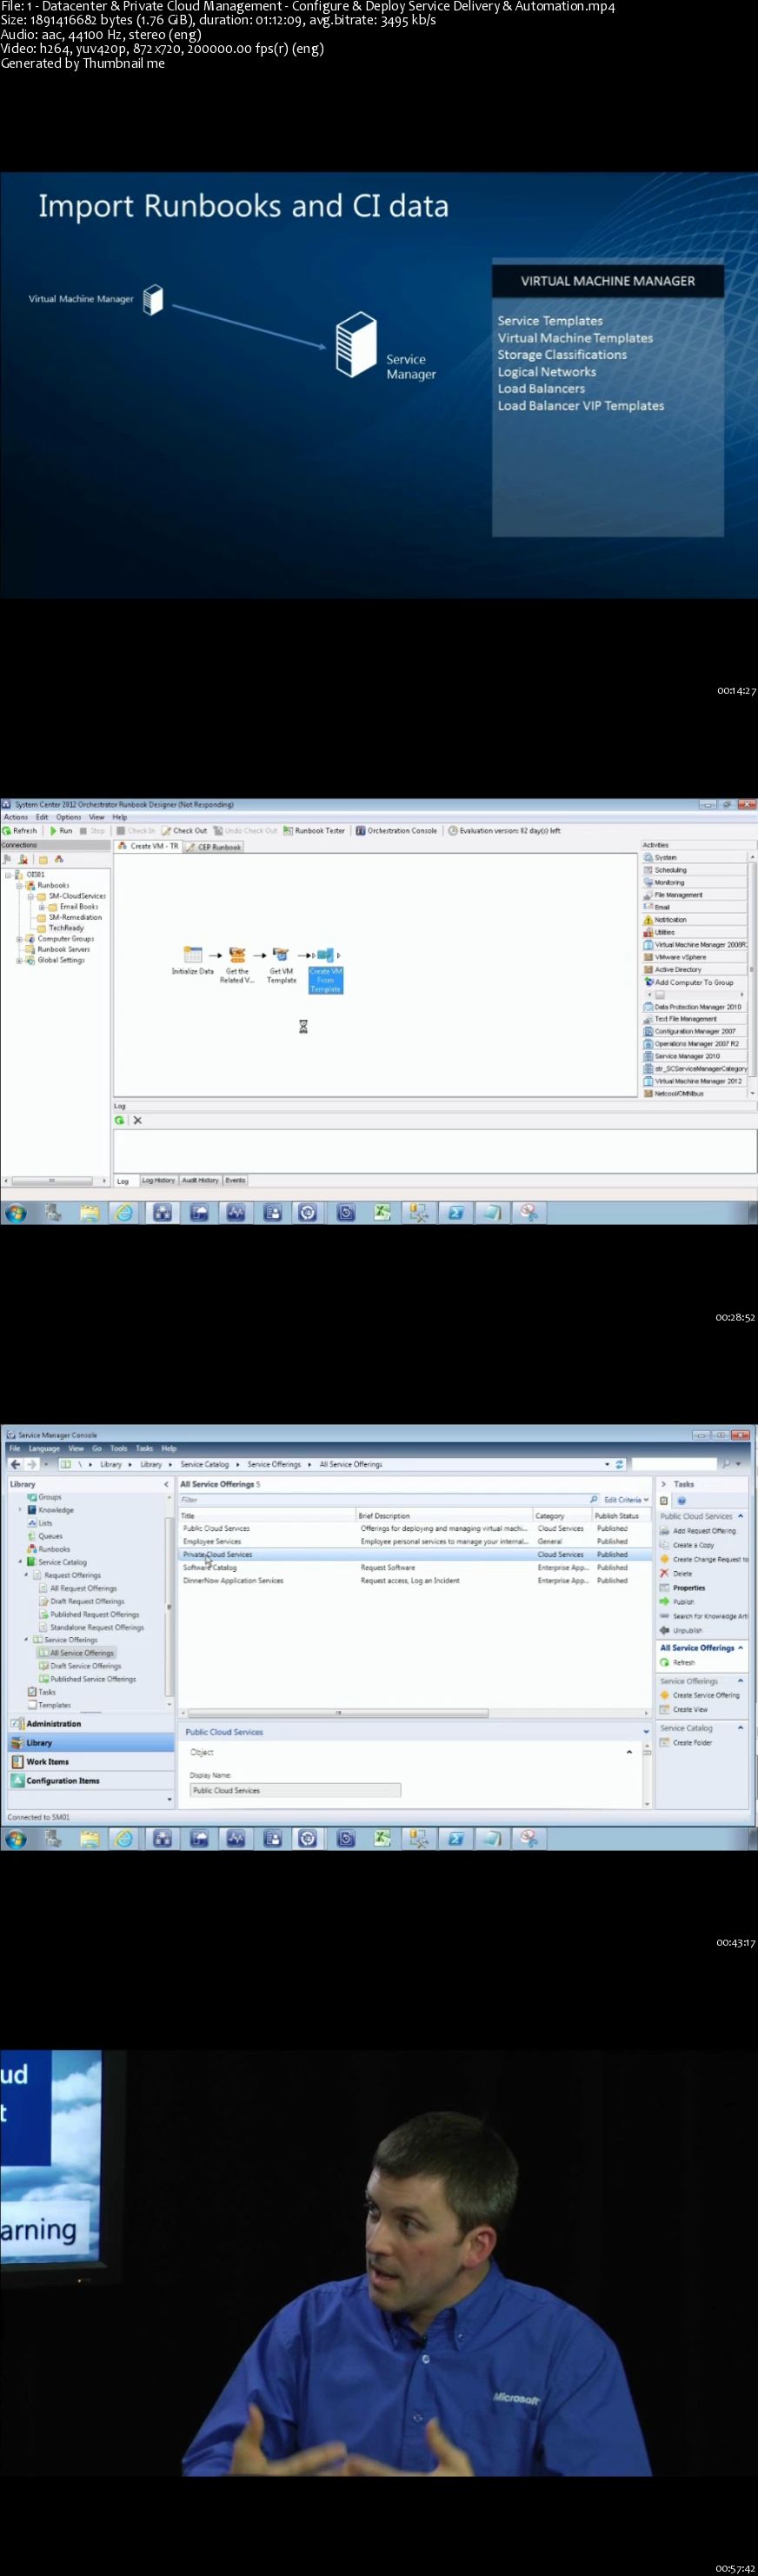
Task: Collapse the Runbooks node in Connections tree
Action: pyautogui.click(x=19, y=885)
